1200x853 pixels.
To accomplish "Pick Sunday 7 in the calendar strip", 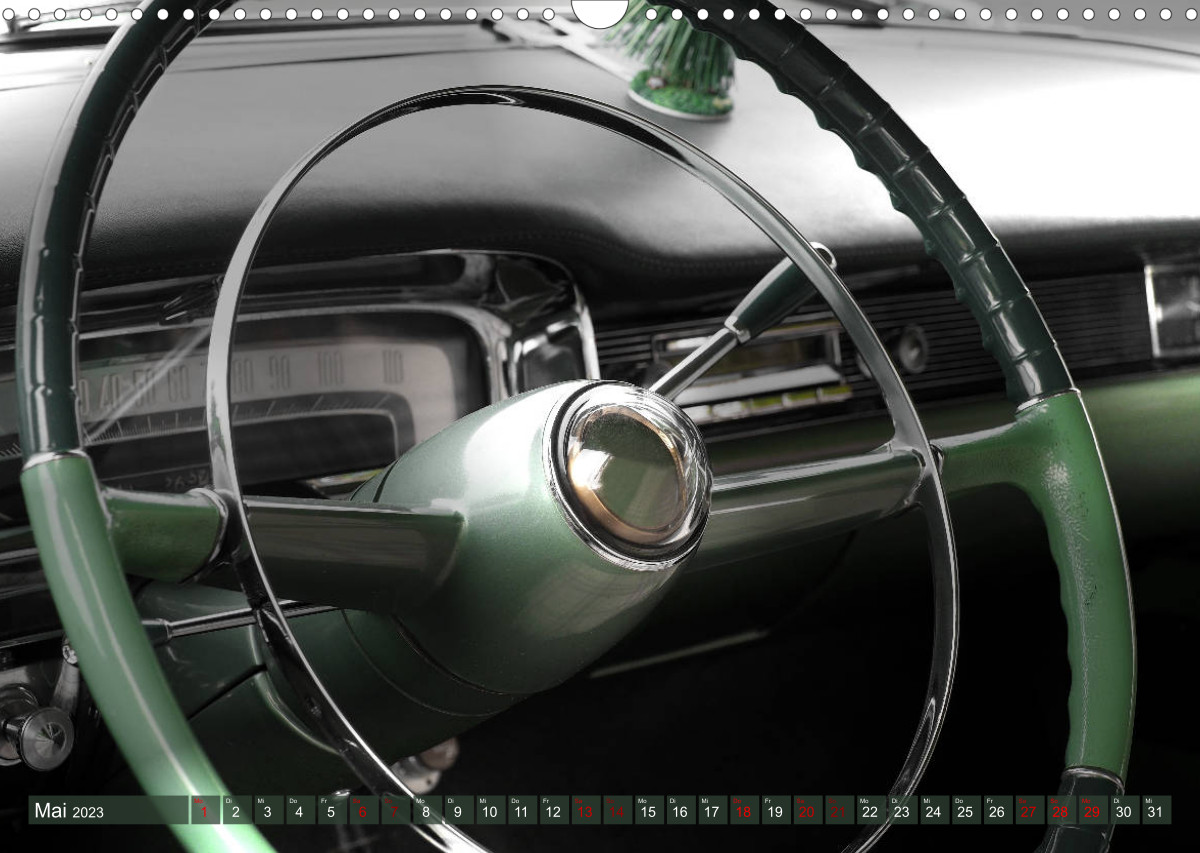I will (x=394, y=810).
